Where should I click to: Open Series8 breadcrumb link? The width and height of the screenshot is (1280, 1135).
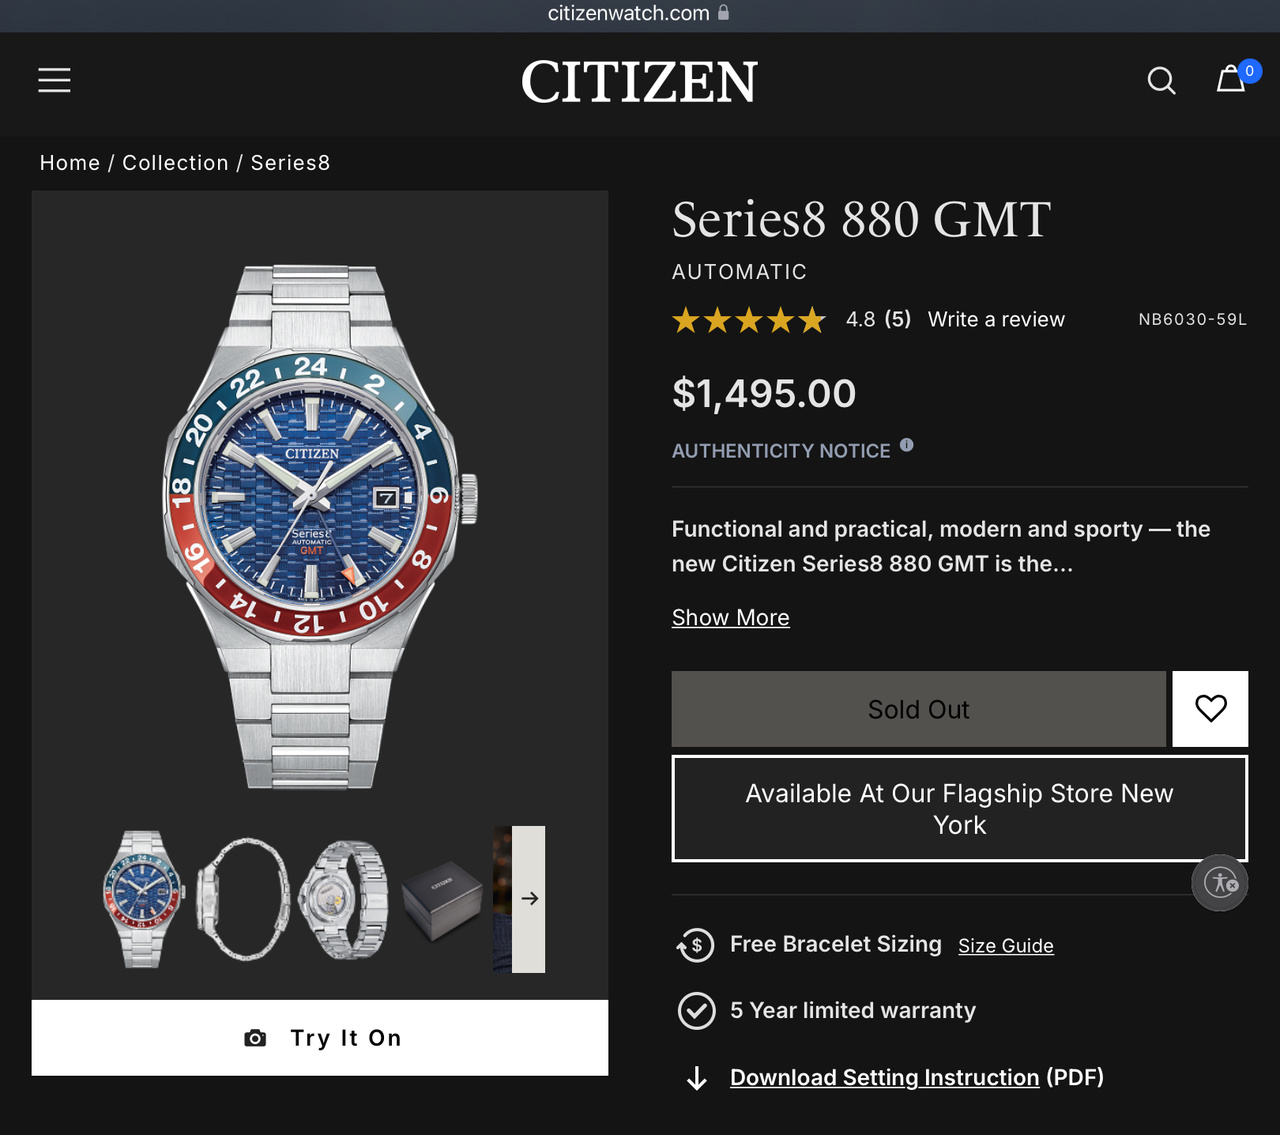pyautogui.click(x=290, y=163)
